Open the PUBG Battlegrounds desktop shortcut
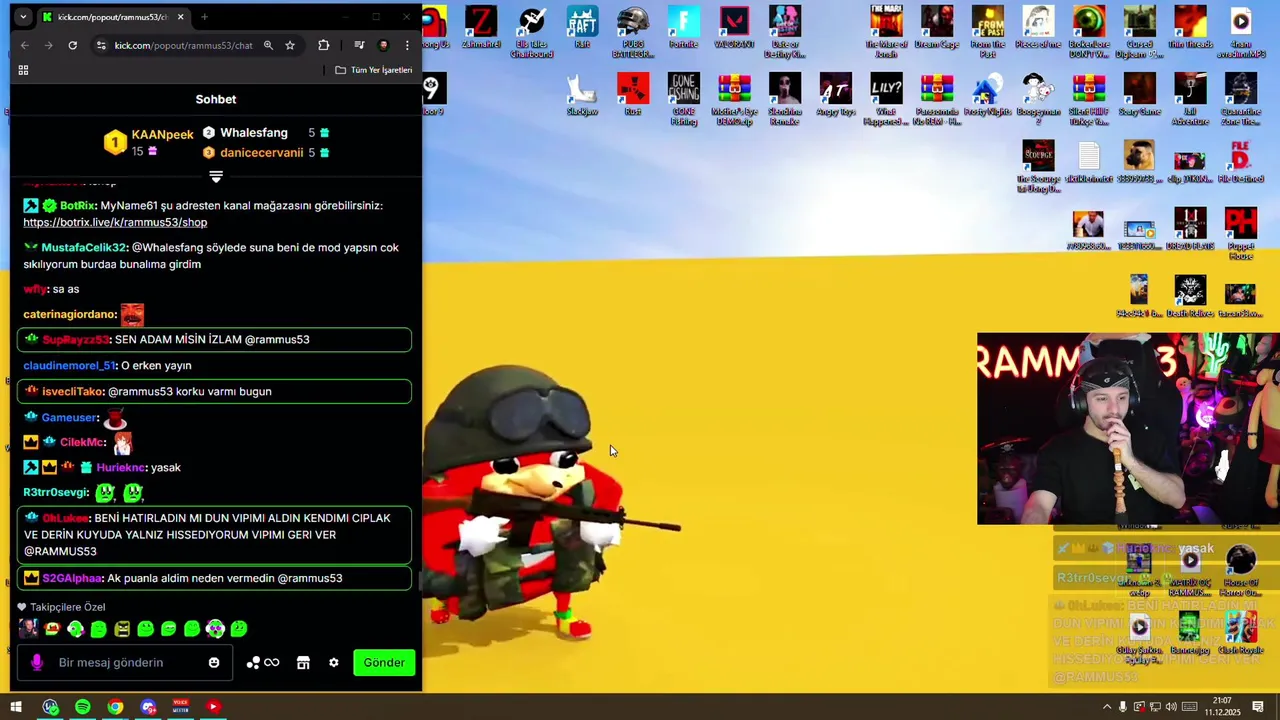 (632, 31)
